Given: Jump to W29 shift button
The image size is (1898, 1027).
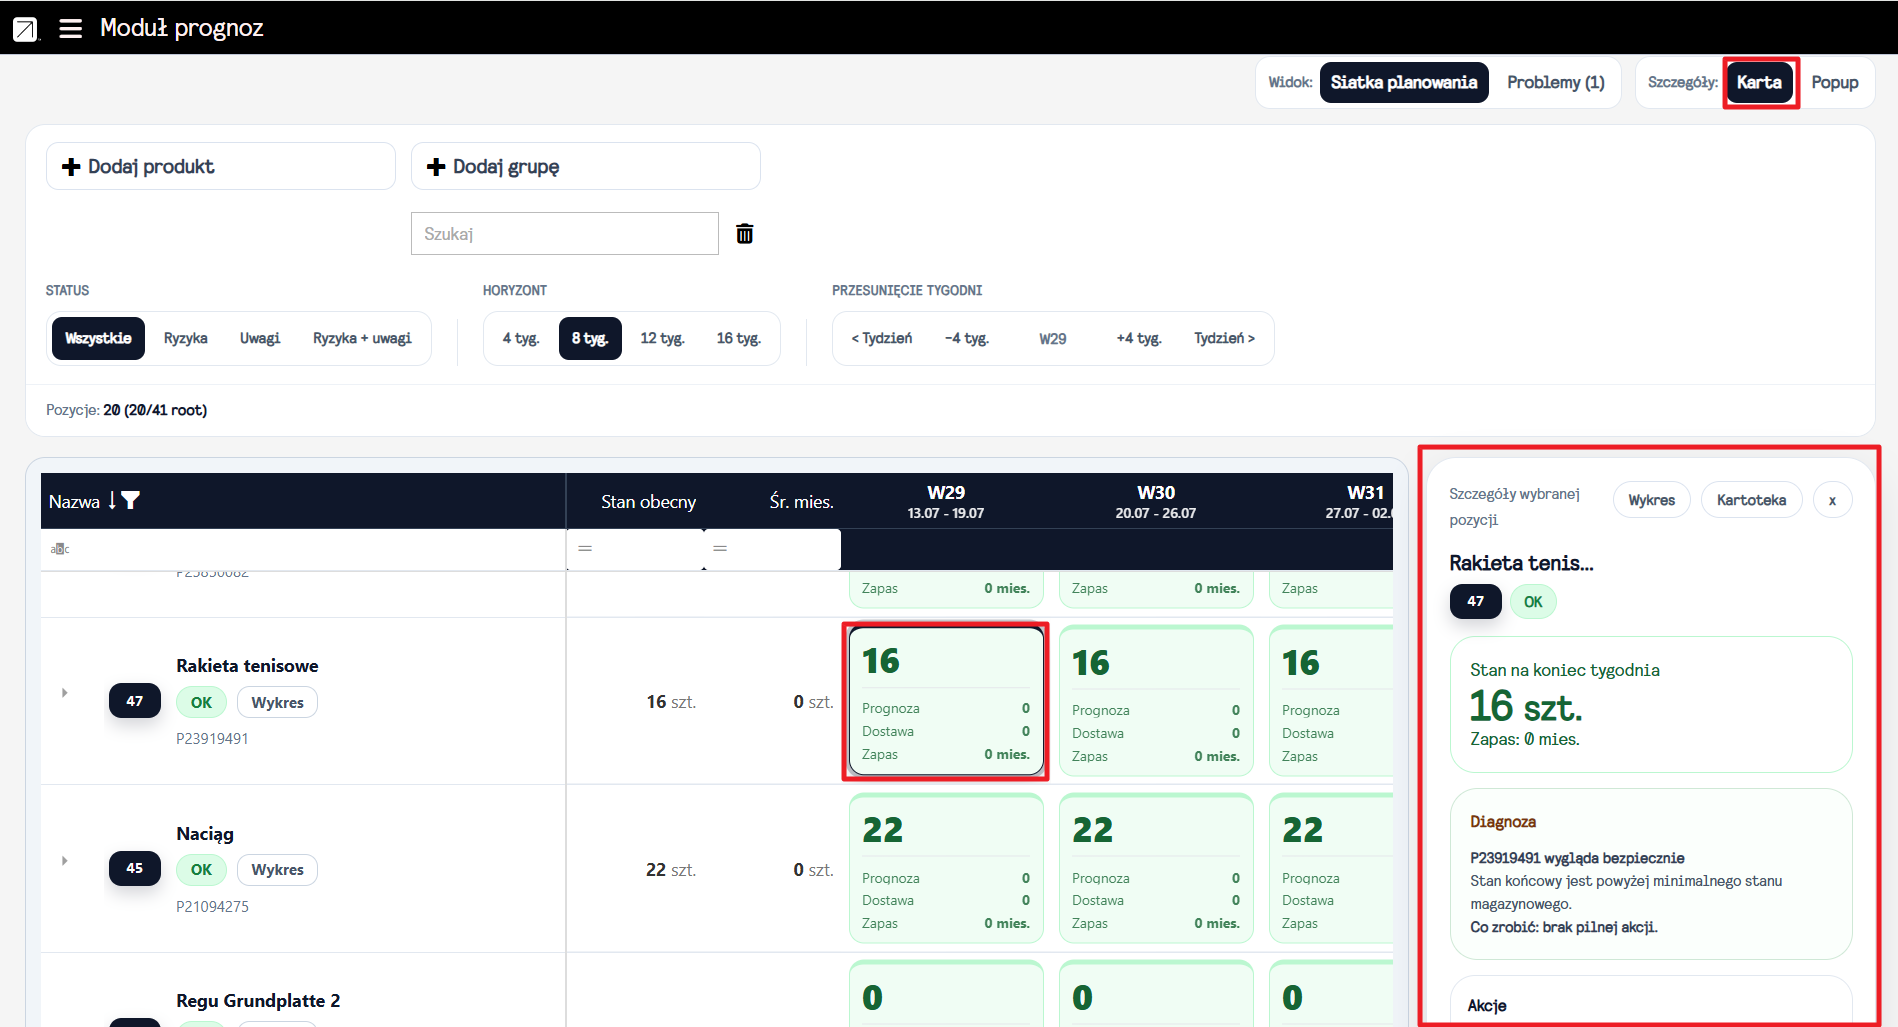Looking at the screenshot, I should click(x=1053, y=338).
